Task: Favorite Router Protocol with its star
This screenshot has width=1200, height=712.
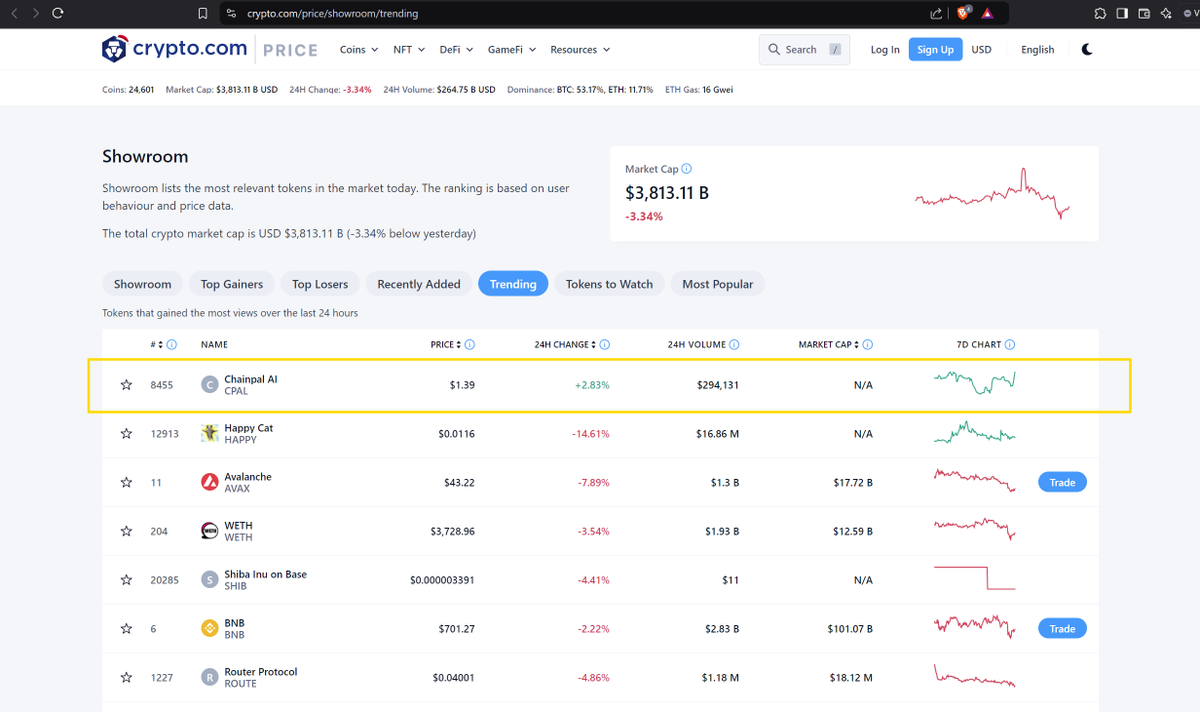Action: click(126, 677)
